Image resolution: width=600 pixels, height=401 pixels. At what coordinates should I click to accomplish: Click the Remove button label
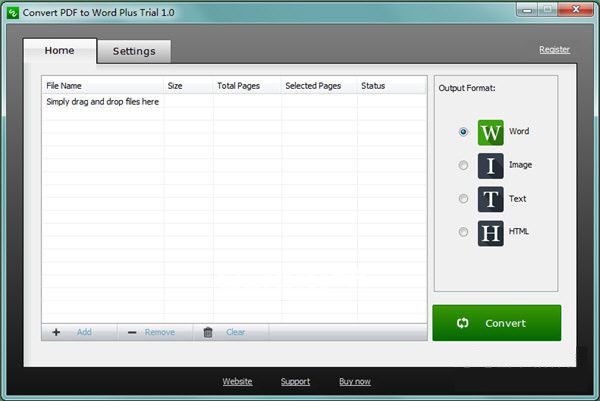(x=160, y=332)
